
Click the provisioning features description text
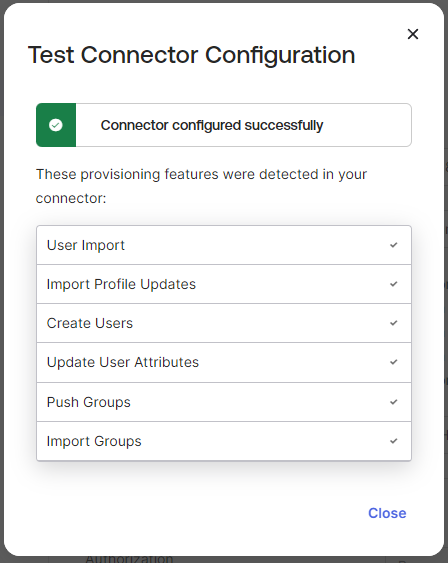click(201, 186)
